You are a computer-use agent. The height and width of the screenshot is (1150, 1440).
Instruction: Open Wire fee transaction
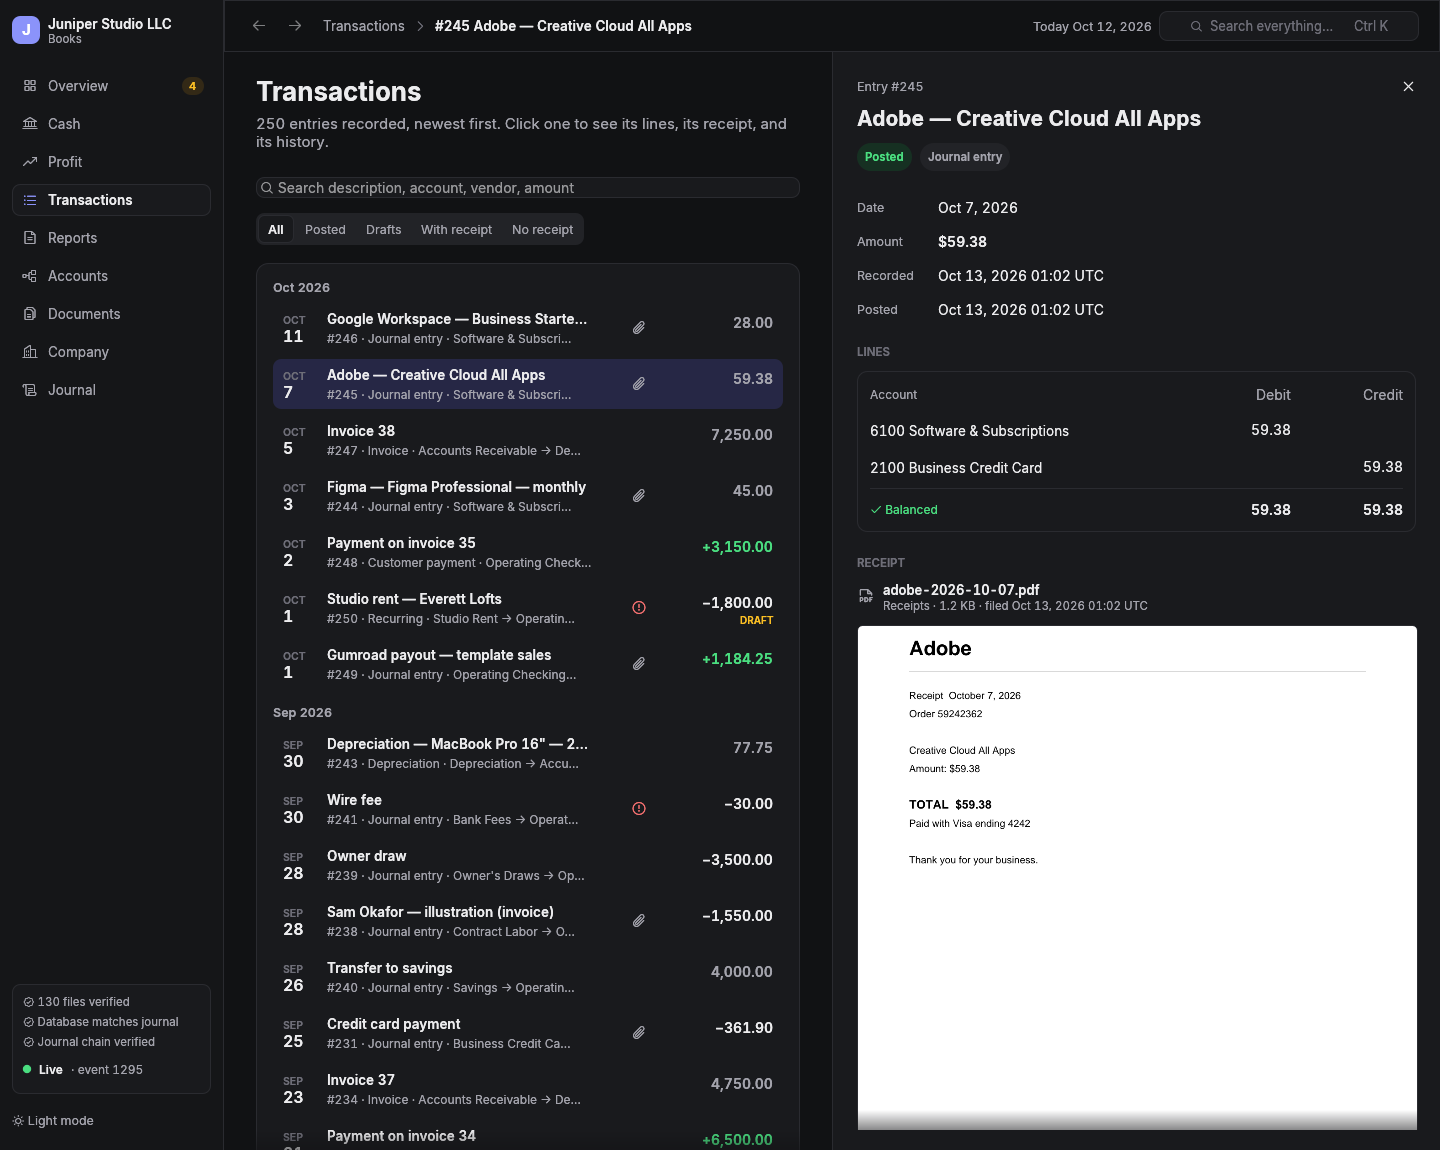click(528, 809)
